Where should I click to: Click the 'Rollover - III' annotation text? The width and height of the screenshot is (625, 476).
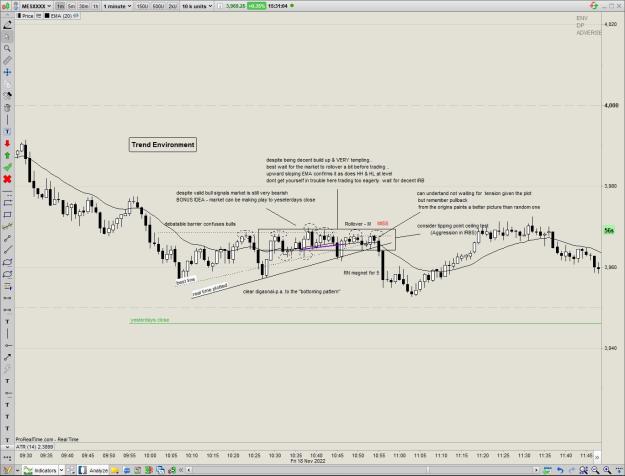(x=358, y=224)
